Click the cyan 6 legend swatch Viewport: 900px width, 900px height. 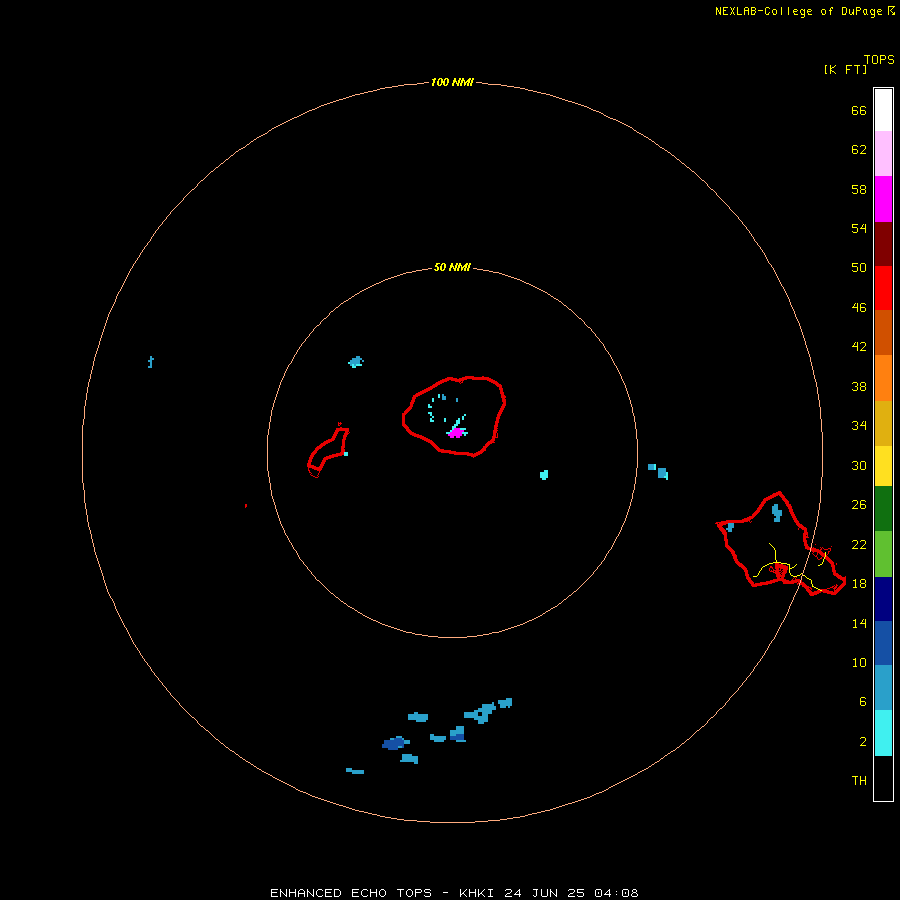point(883,733)
